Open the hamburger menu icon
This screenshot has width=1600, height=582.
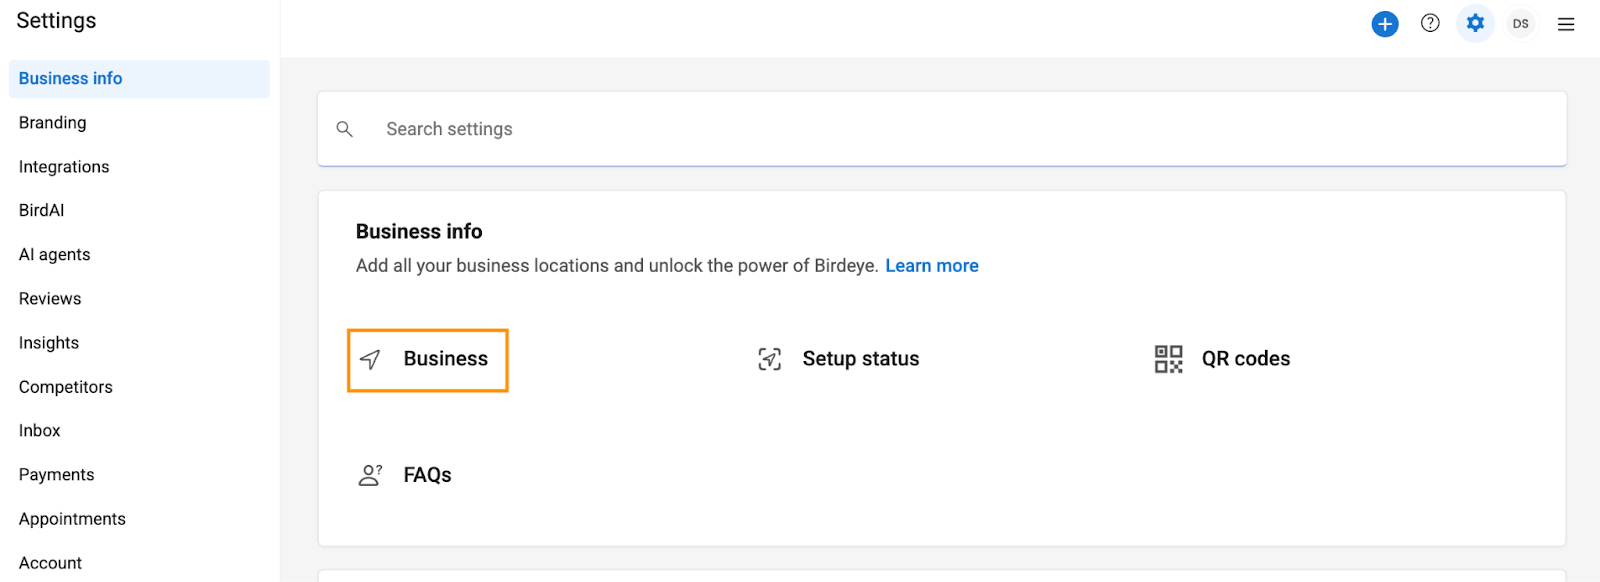[x=1566, y=24]
